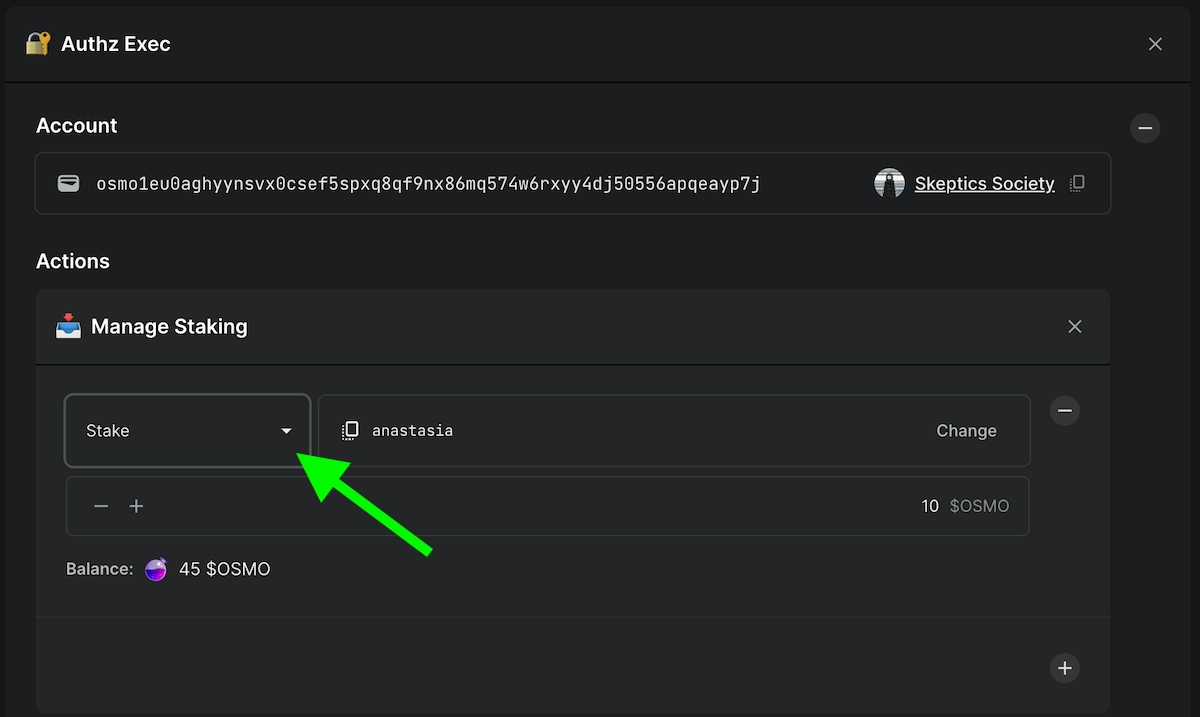Remove the Manage Staking action
The height and width of the screenshot is (717, 1200).
1075,326
